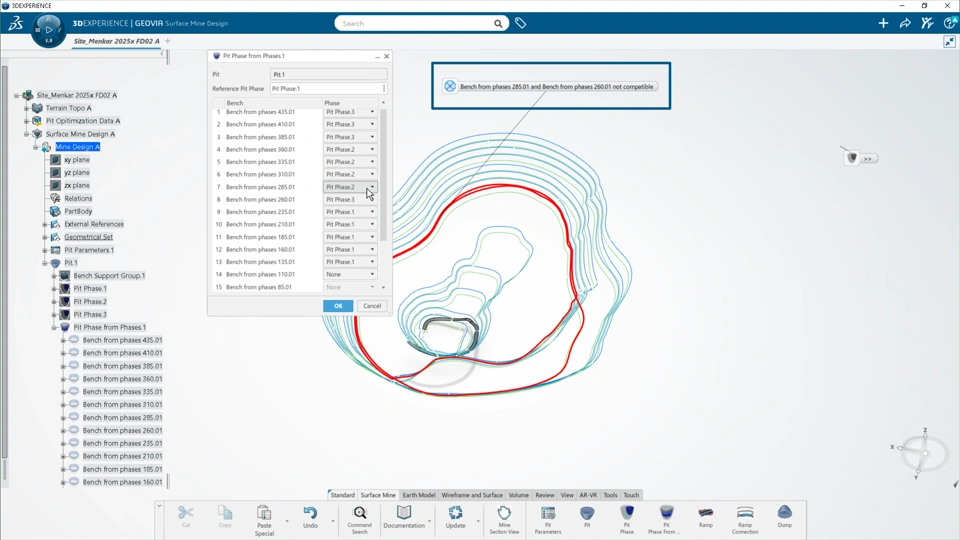Viewport: 960px width, 540px height.
Task: Click the search magnifier icon
Action: pyautogui.click(x=498, y=23)
